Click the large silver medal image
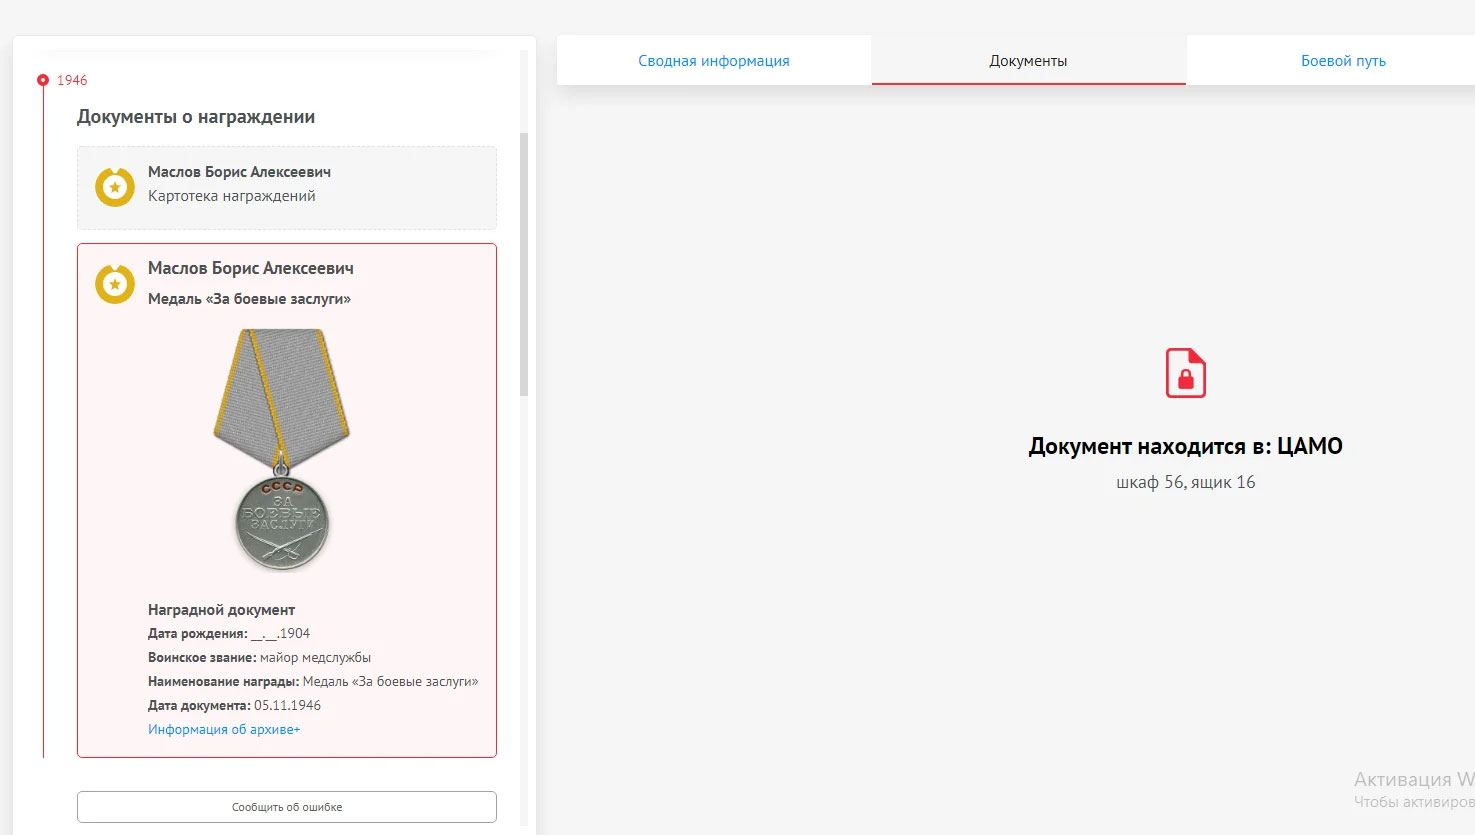The image size is (1475, 835). (x=282, y=449)
